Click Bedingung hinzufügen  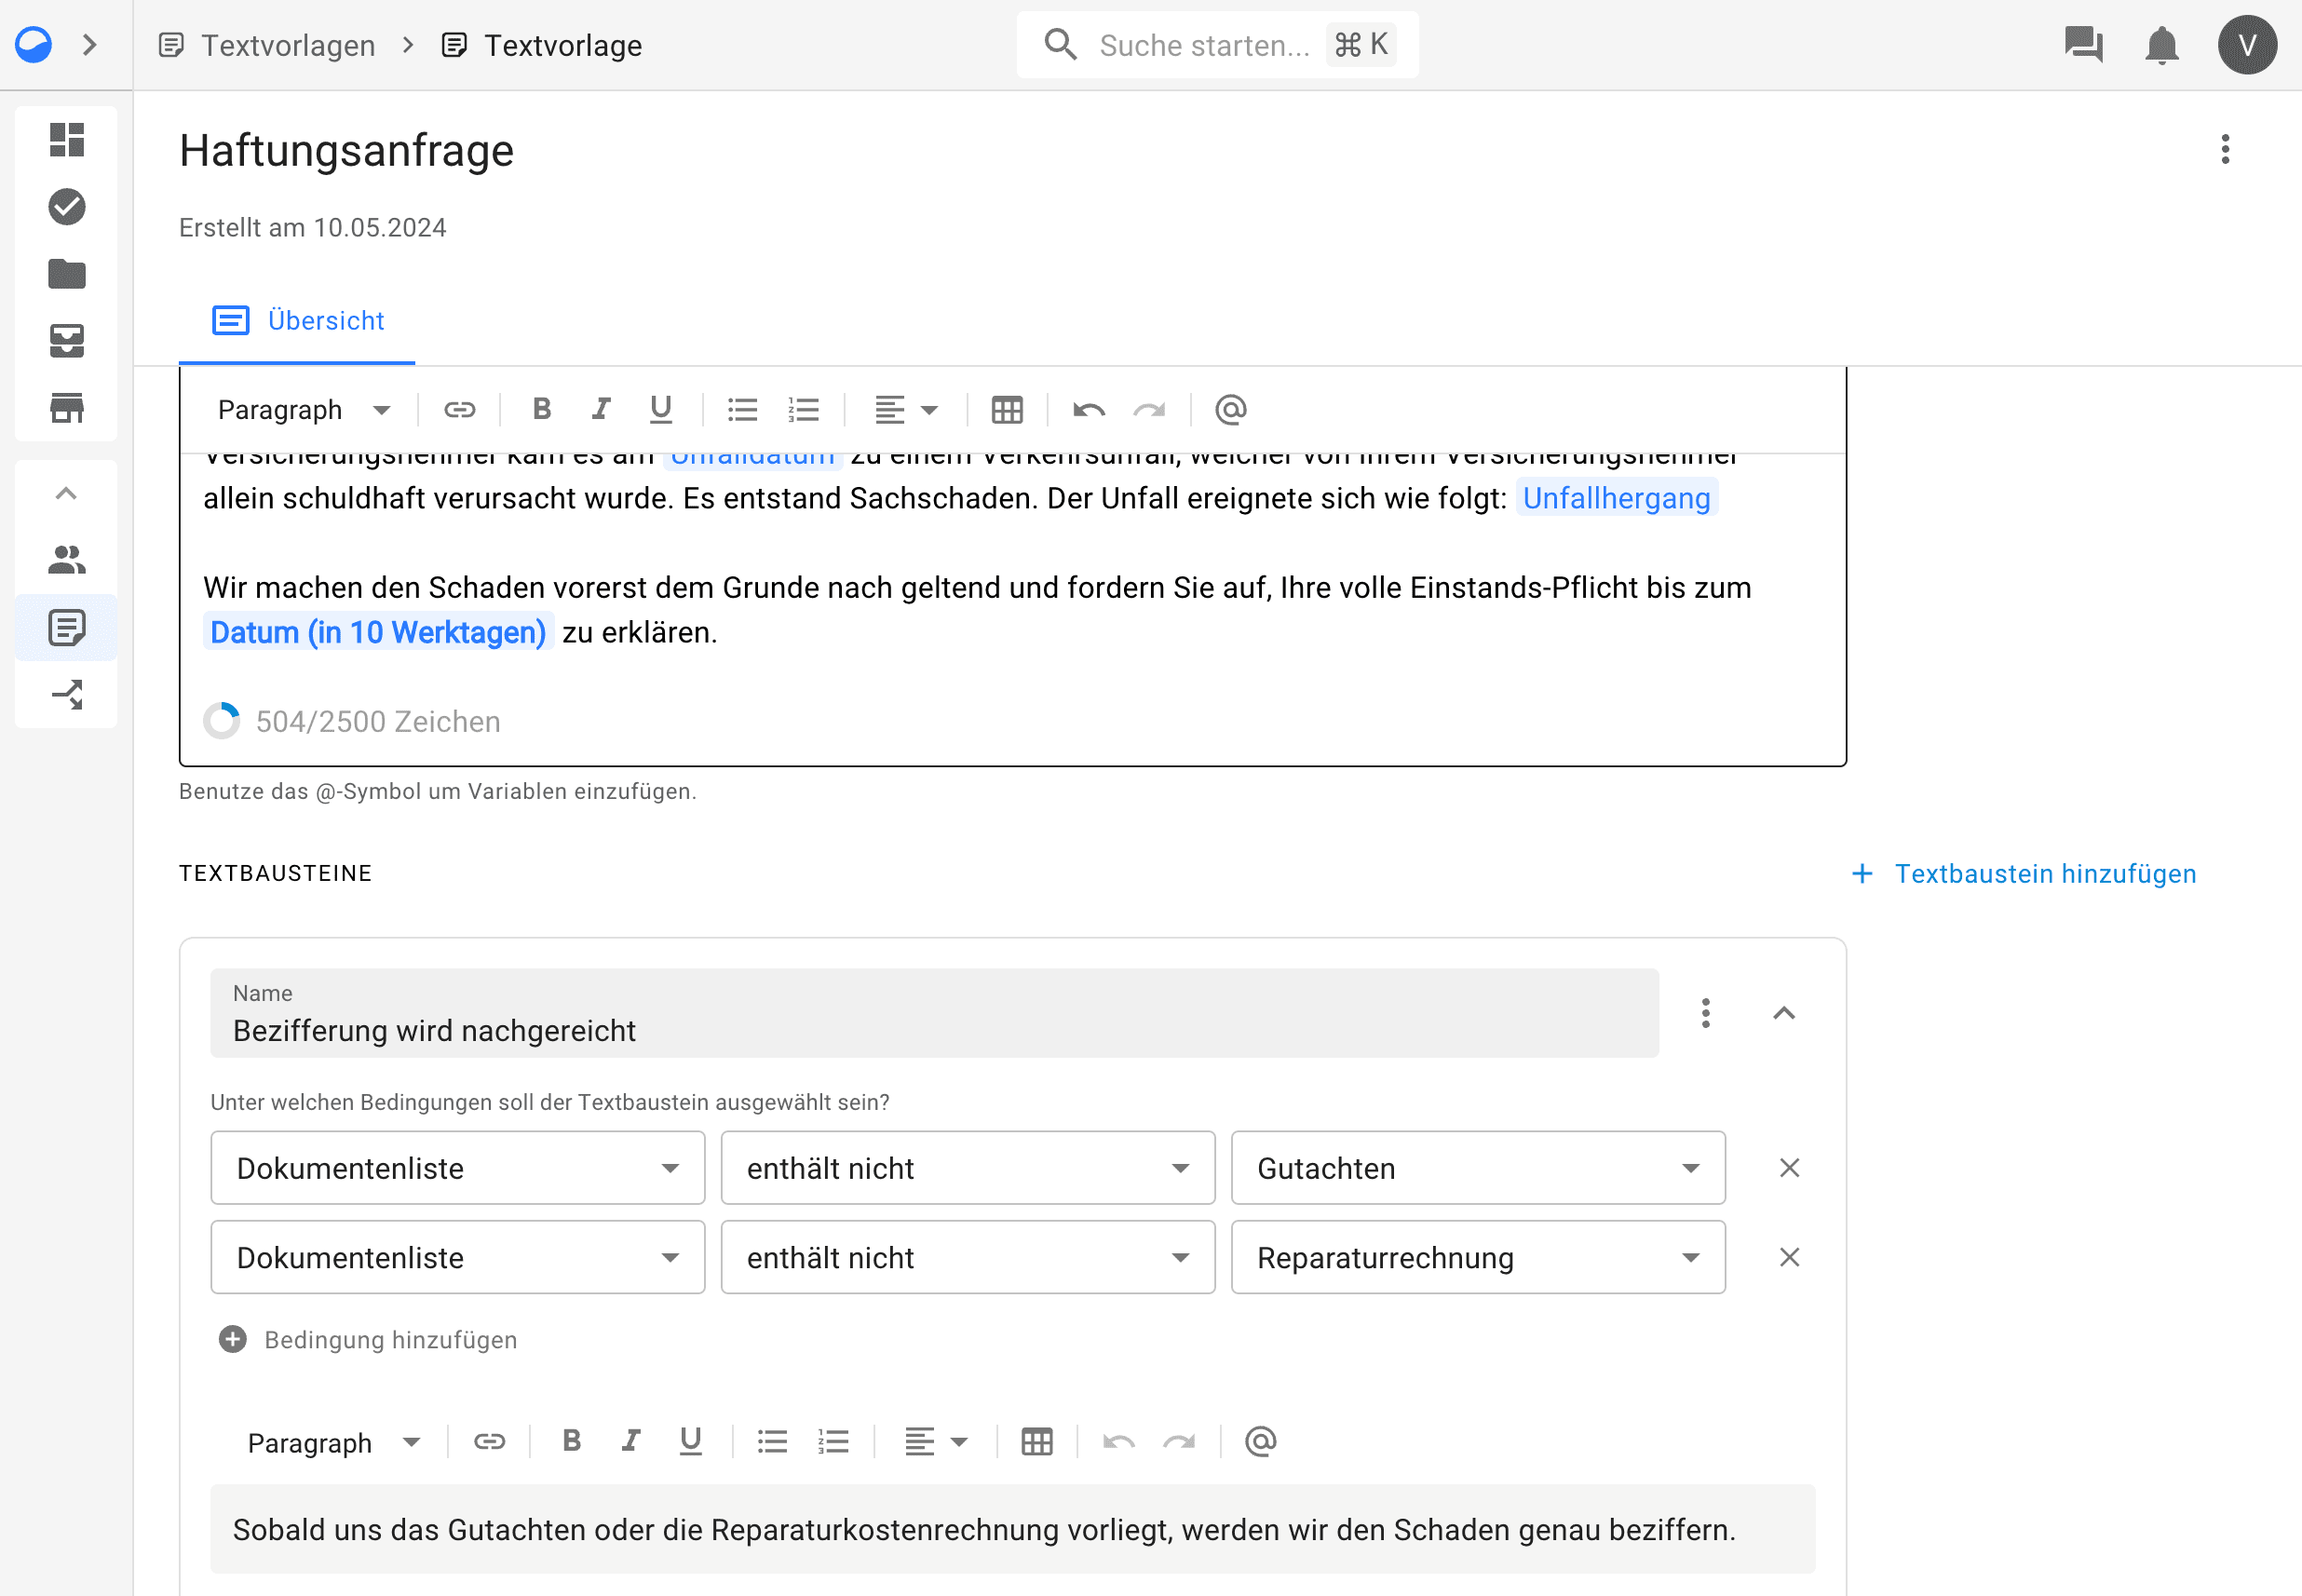[368, 1340]
